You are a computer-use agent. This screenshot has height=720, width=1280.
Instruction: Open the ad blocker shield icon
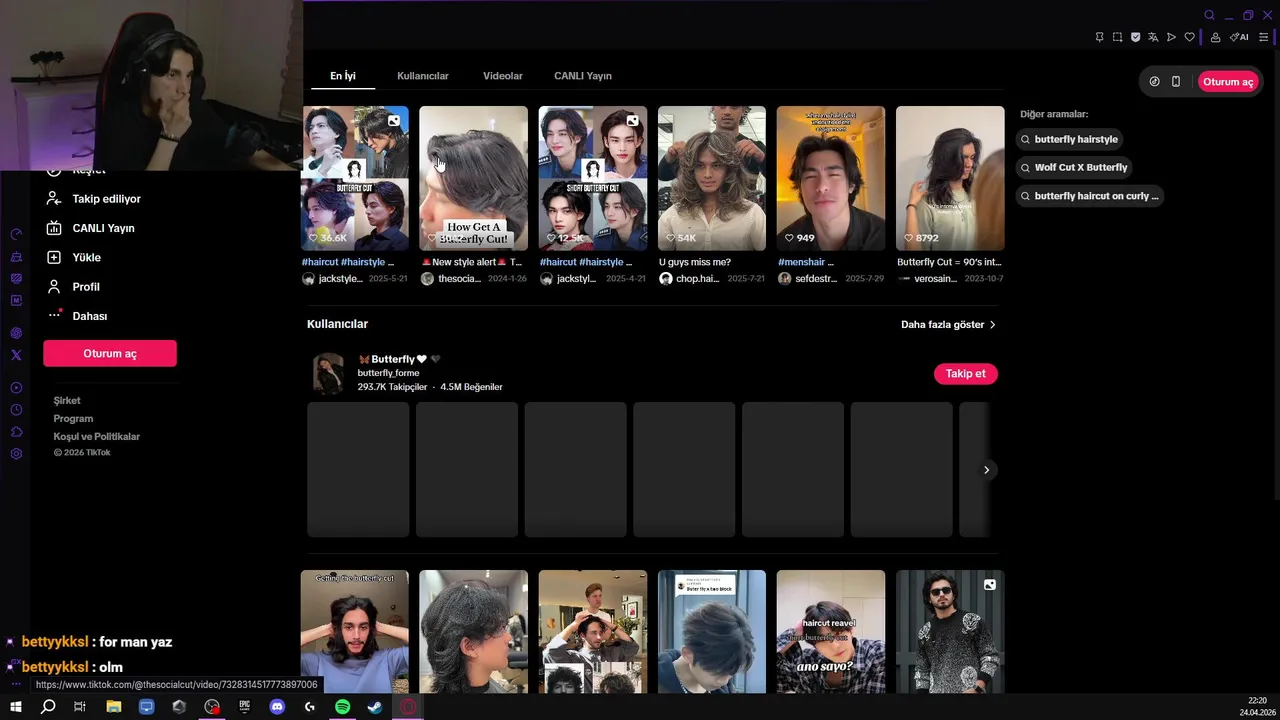click(1135, 37)
